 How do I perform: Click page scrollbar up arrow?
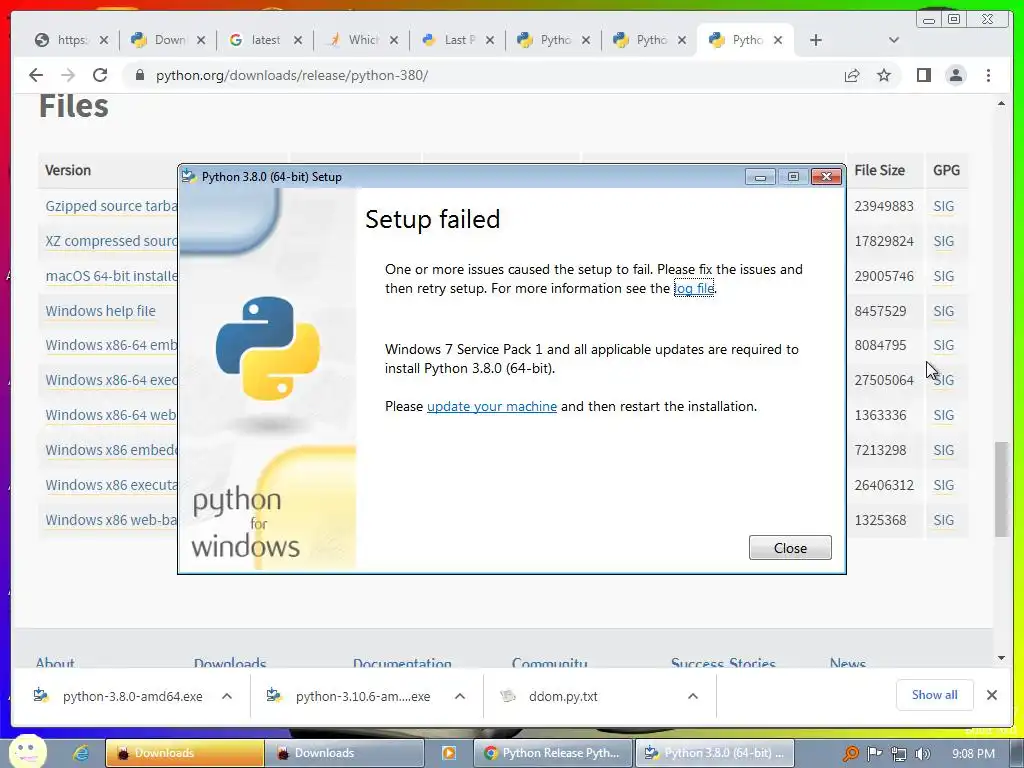(x=1001, y=103)
